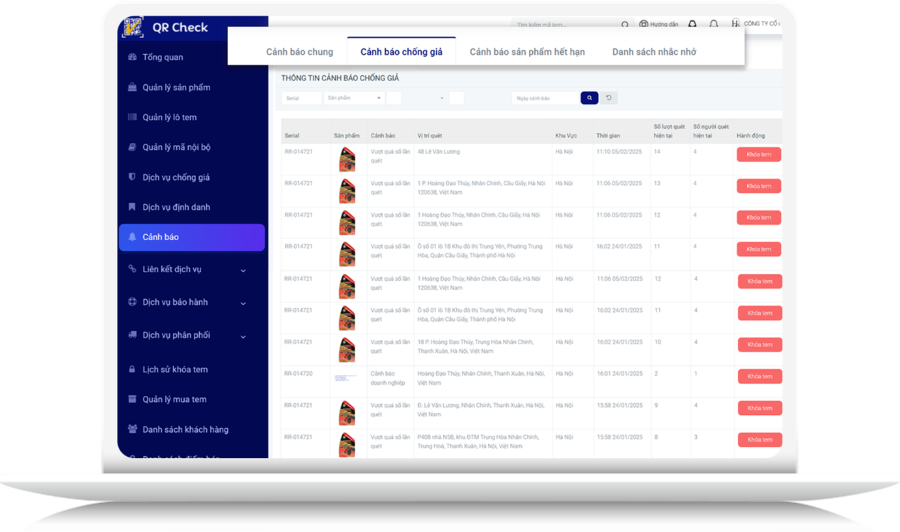
Task: Click the Hướng dẫn text link
Action: coord(664,25)
